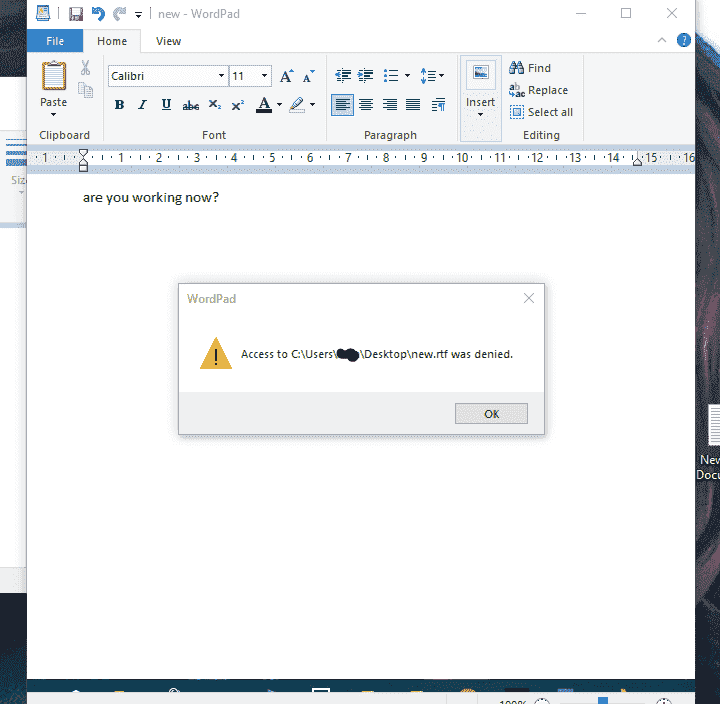Click the text 'are you working now?'
Viewport: 720px width, 704px height.
click(x=151, y=197)
